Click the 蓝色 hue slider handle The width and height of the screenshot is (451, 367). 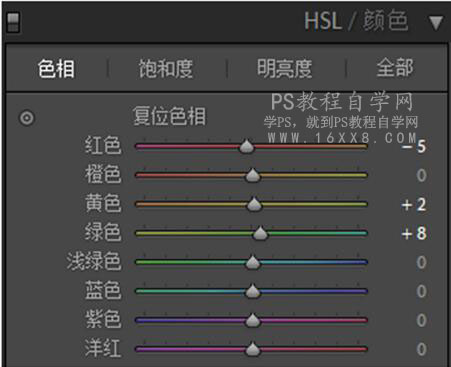pos(252,291)
